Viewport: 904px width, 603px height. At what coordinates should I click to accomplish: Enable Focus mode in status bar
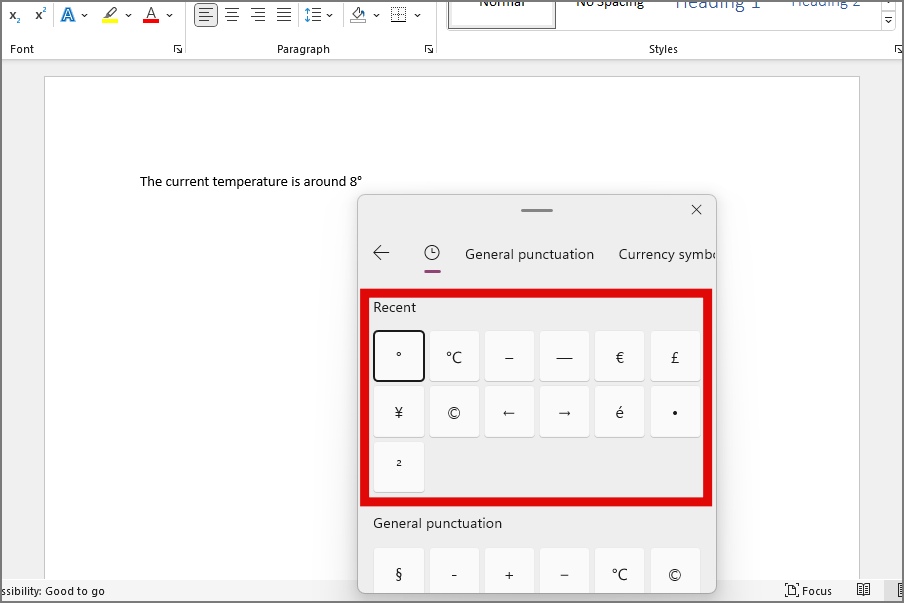(808, 590)
